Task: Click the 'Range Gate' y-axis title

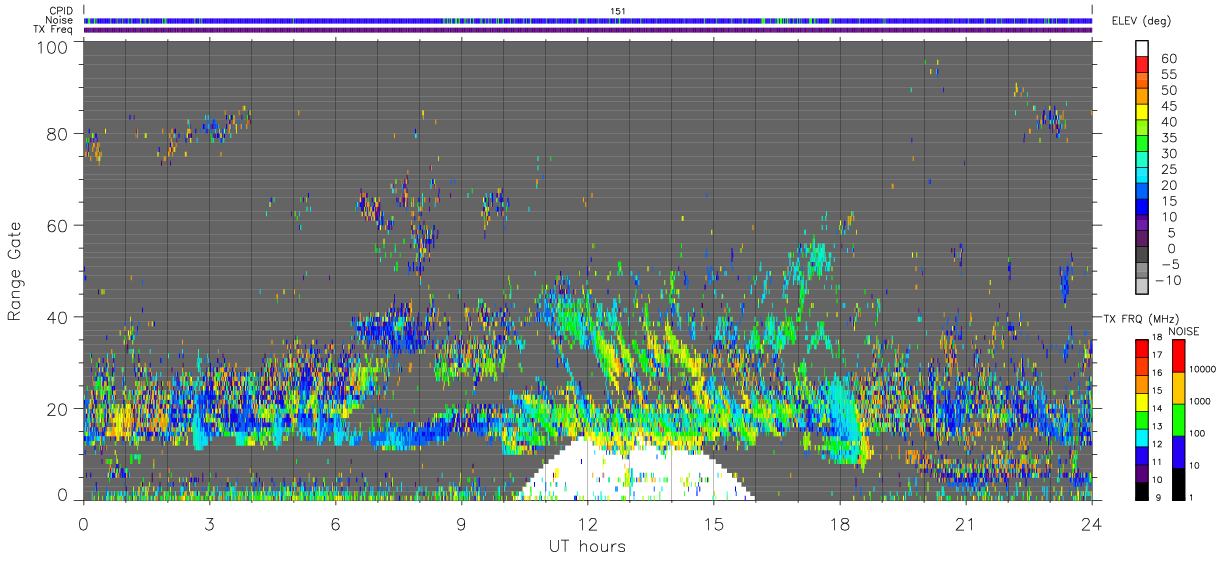Action: click(x=16, y=271)
